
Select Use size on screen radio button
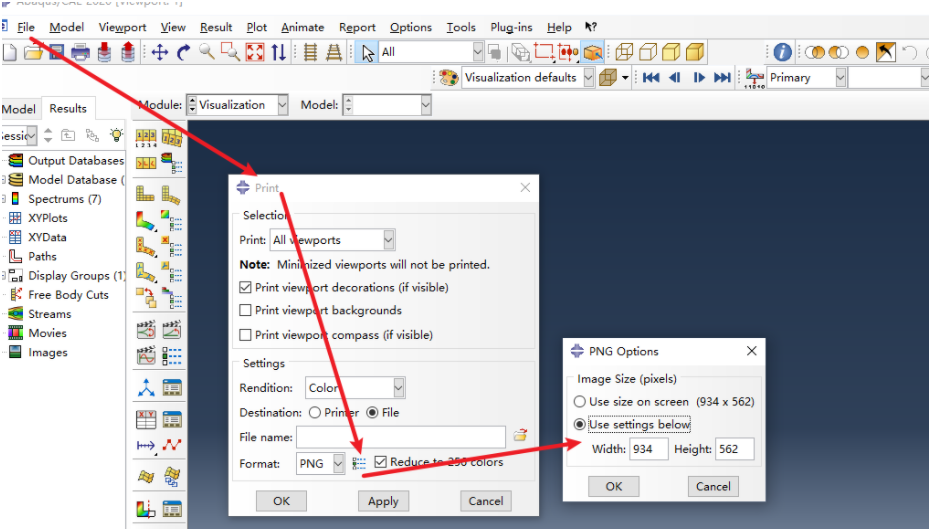[x=580, y=402]
